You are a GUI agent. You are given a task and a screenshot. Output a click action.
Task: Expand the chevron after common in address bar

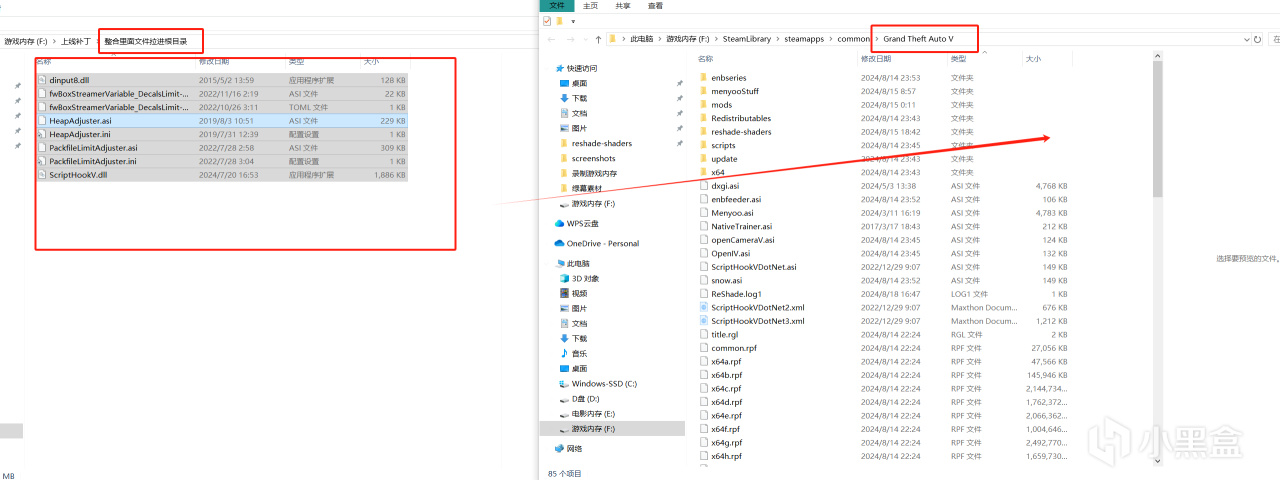coord(875,39)
